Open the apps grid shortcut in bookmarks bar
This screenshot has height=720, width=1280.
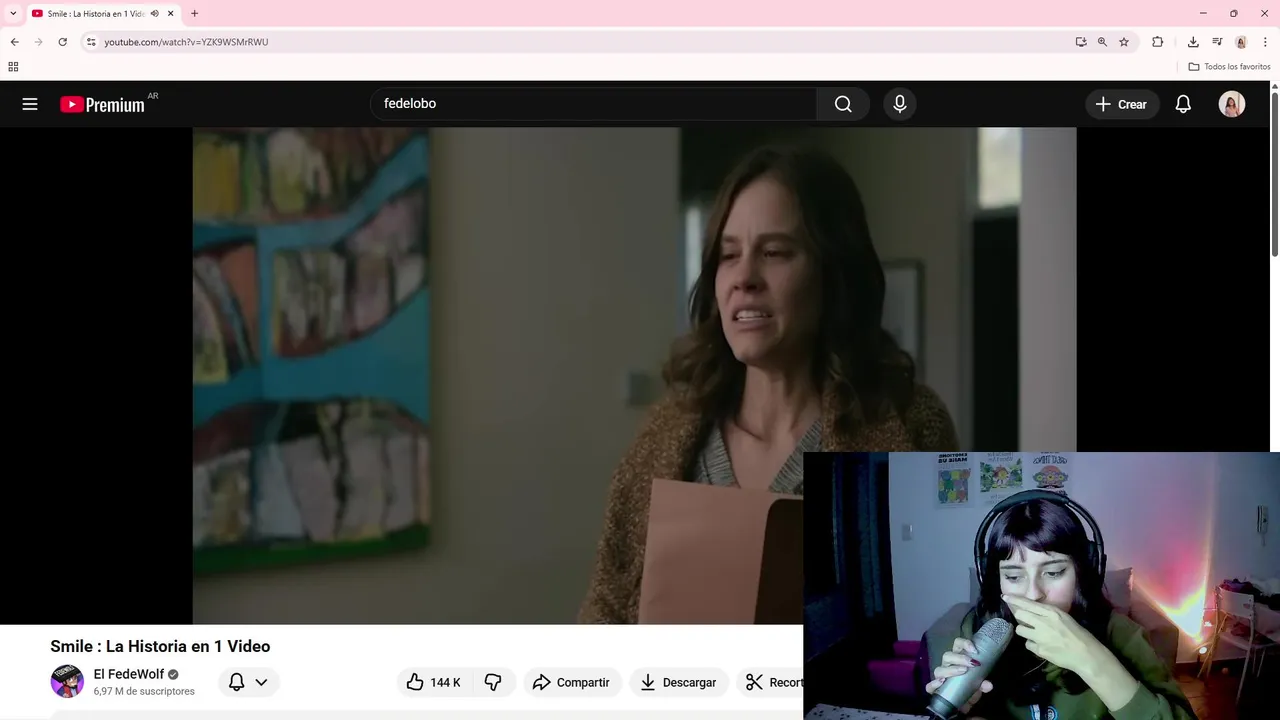click(13, 67)
